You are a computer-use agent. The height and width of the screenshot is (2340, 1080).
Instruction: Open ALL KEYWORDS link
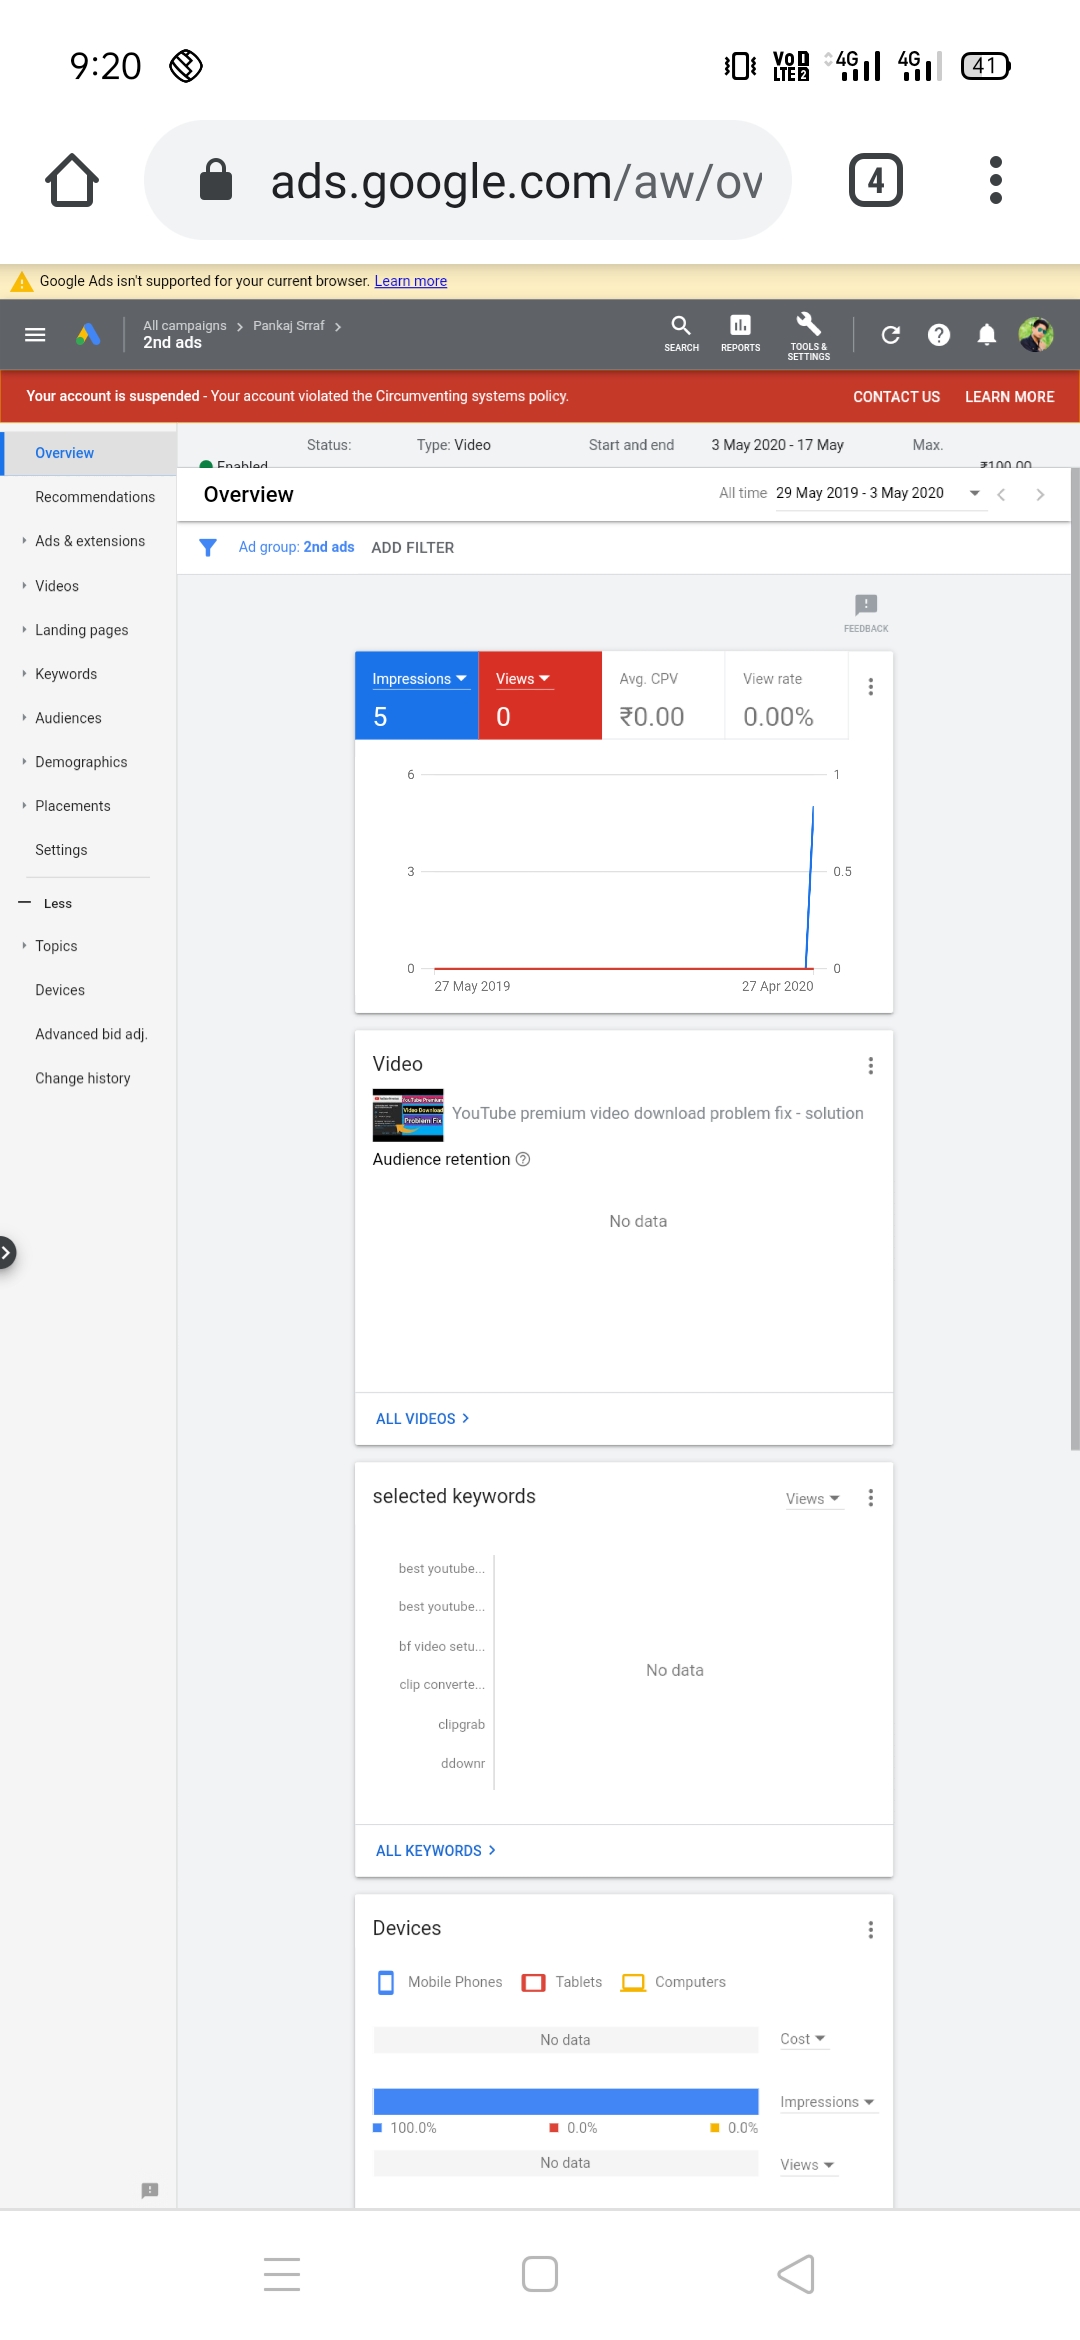coord(436,1851)
